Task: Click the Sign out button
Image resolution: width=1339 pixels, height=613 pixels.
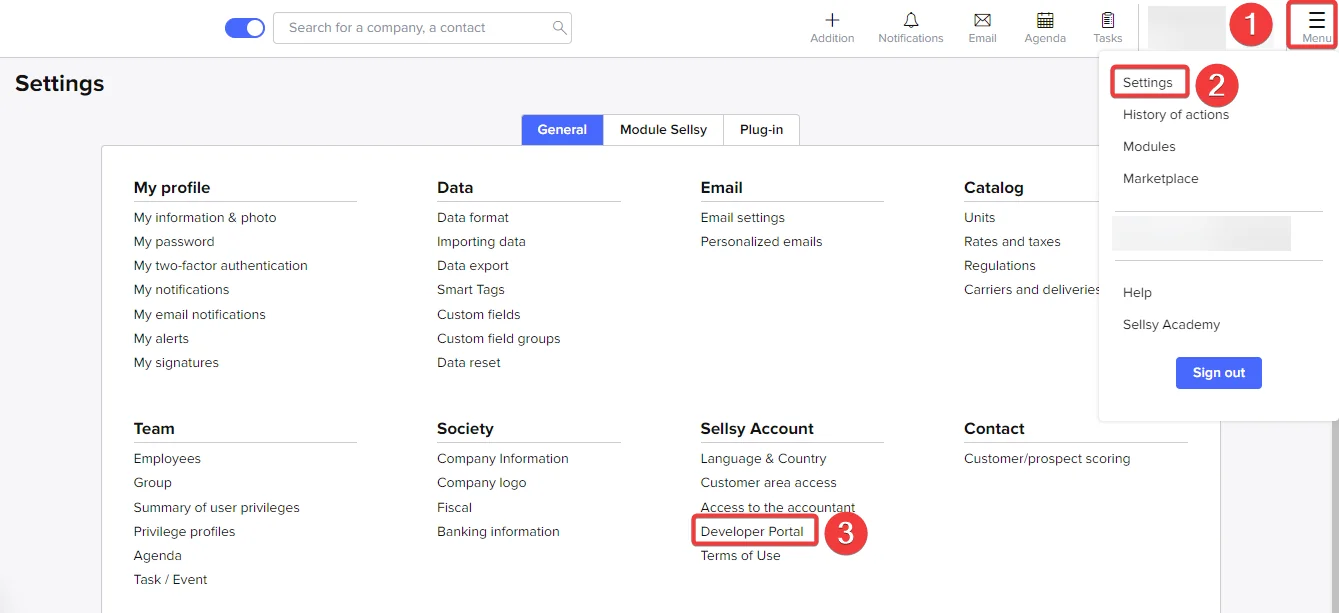Action: (x=1219, y=373)
